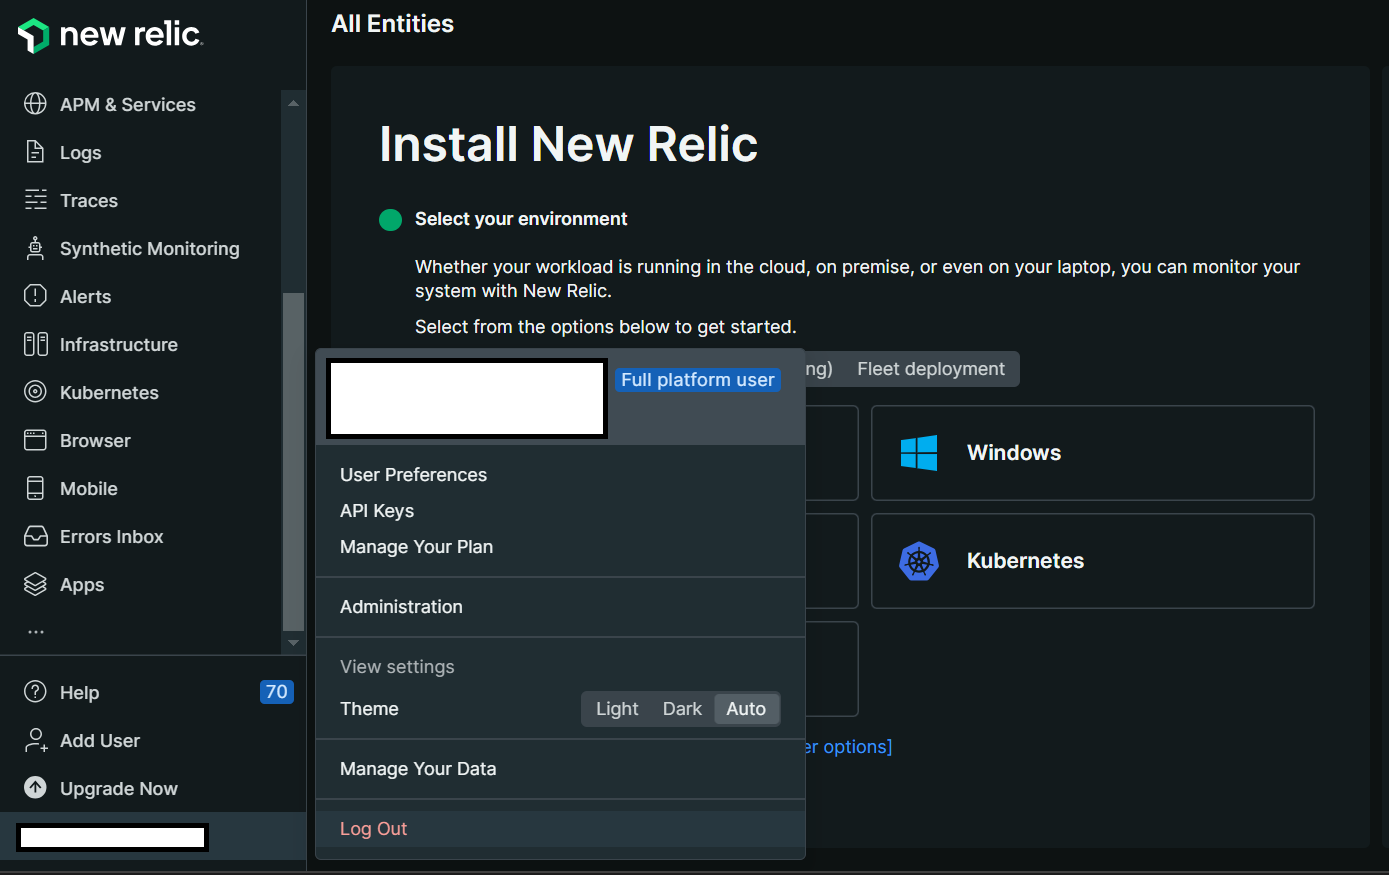Open the 70 notifications badge
Image resolution: width=1389 pixels, height=875 pixels.
(277, 692)
